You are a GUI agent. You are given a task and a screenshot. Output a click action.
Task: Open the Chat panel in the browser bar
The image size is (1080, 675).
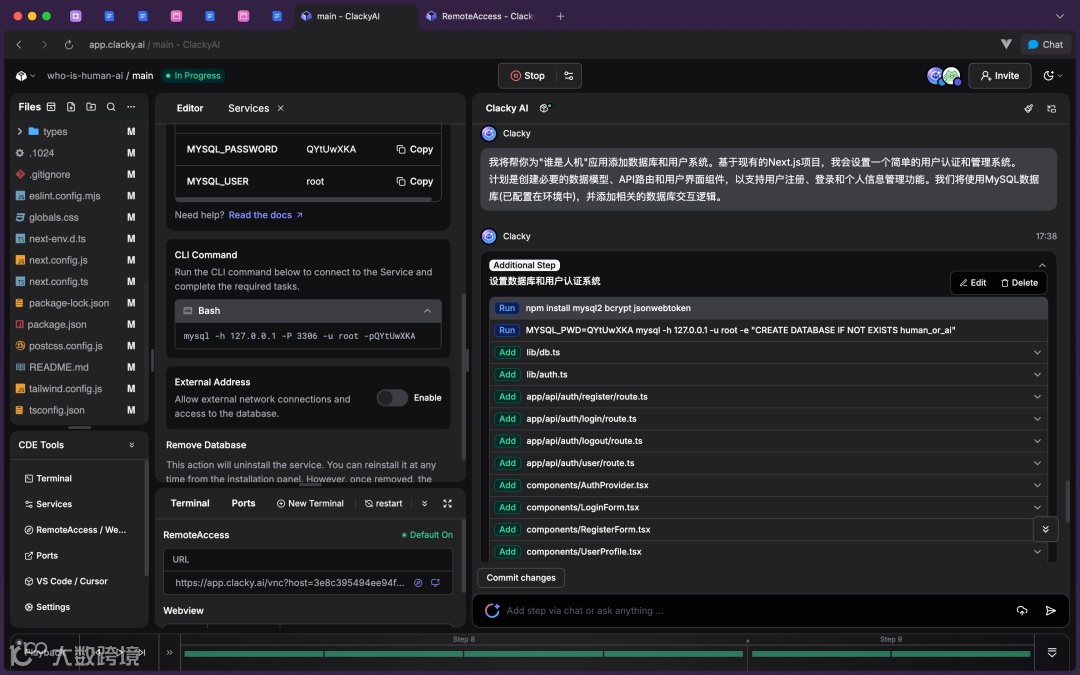pyautogui.click(x=1045, y=45)
